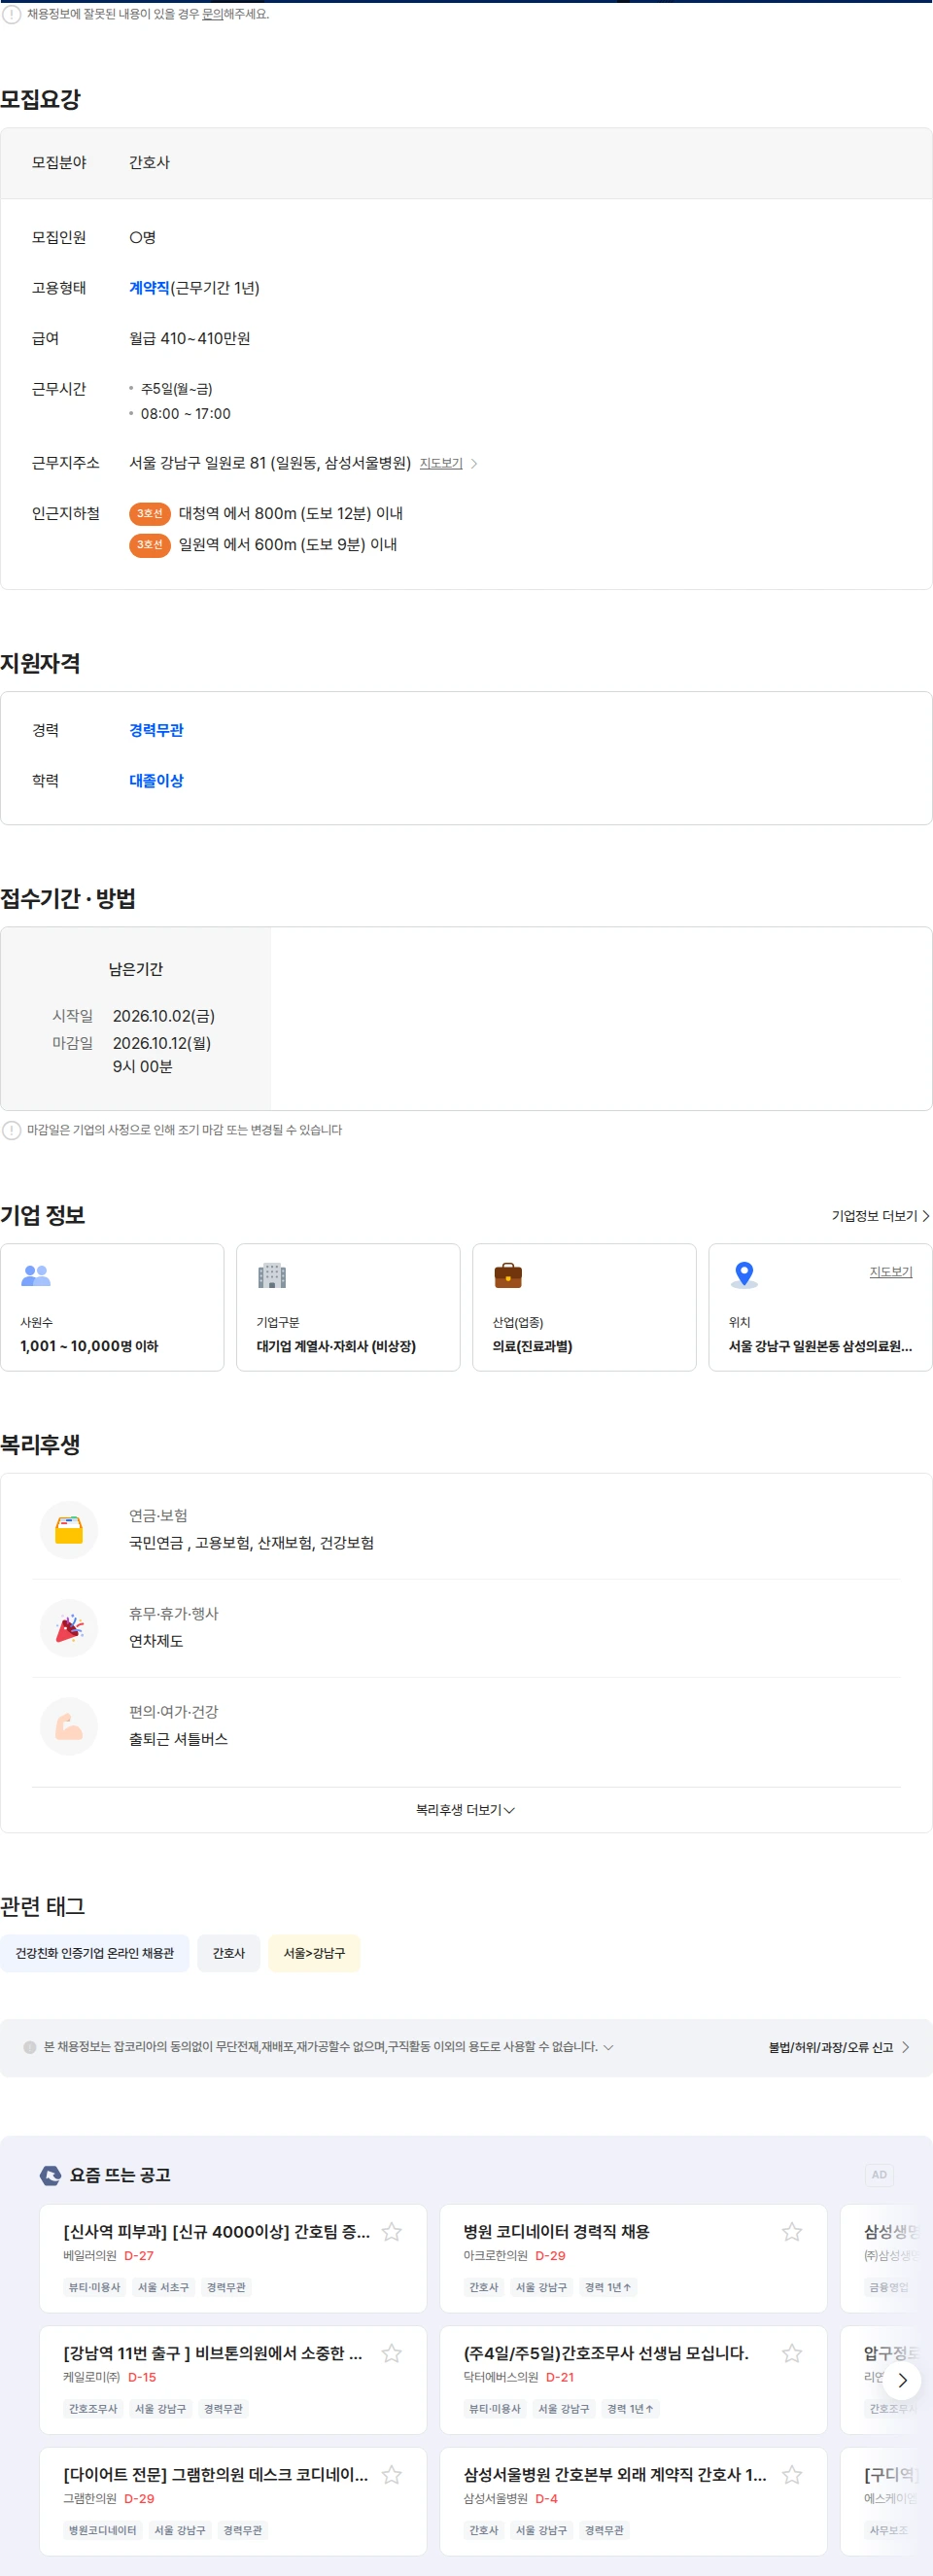The image size is (933, 2576).
Task: Open 기업정보 더보기 link
Action: (x=880, y=1216)
